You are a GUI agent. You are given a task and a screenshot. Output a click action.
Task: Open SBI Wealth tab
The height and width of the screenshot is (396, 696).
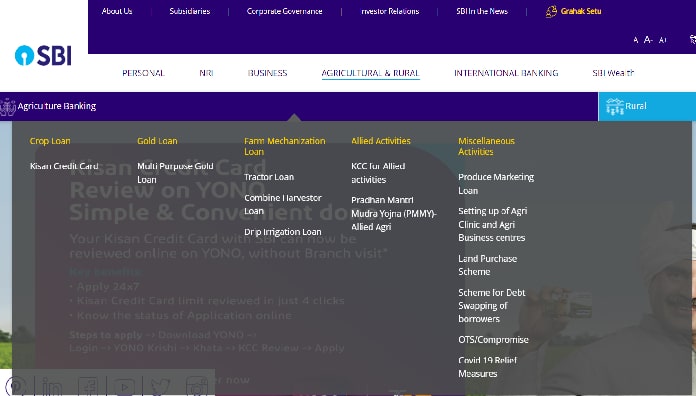(613, 73)
